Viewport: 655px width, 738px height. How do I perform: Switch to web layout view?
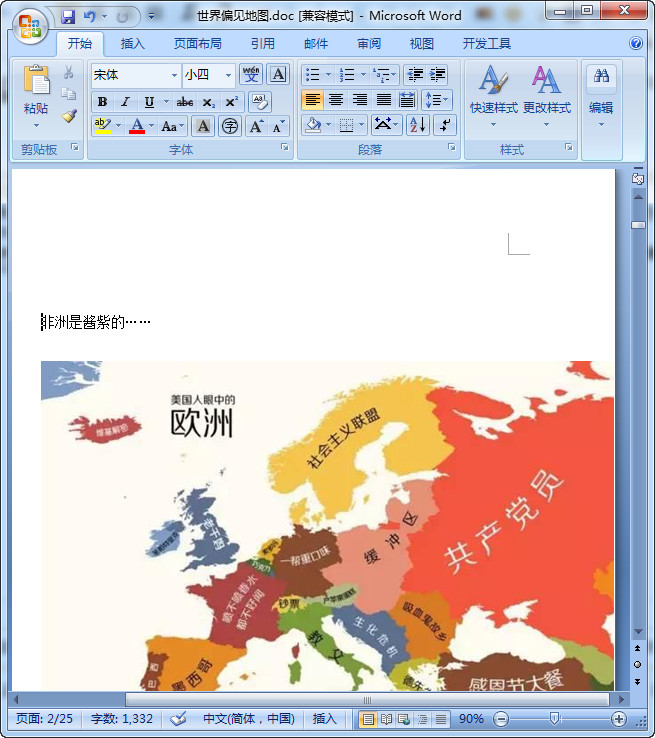404,719
